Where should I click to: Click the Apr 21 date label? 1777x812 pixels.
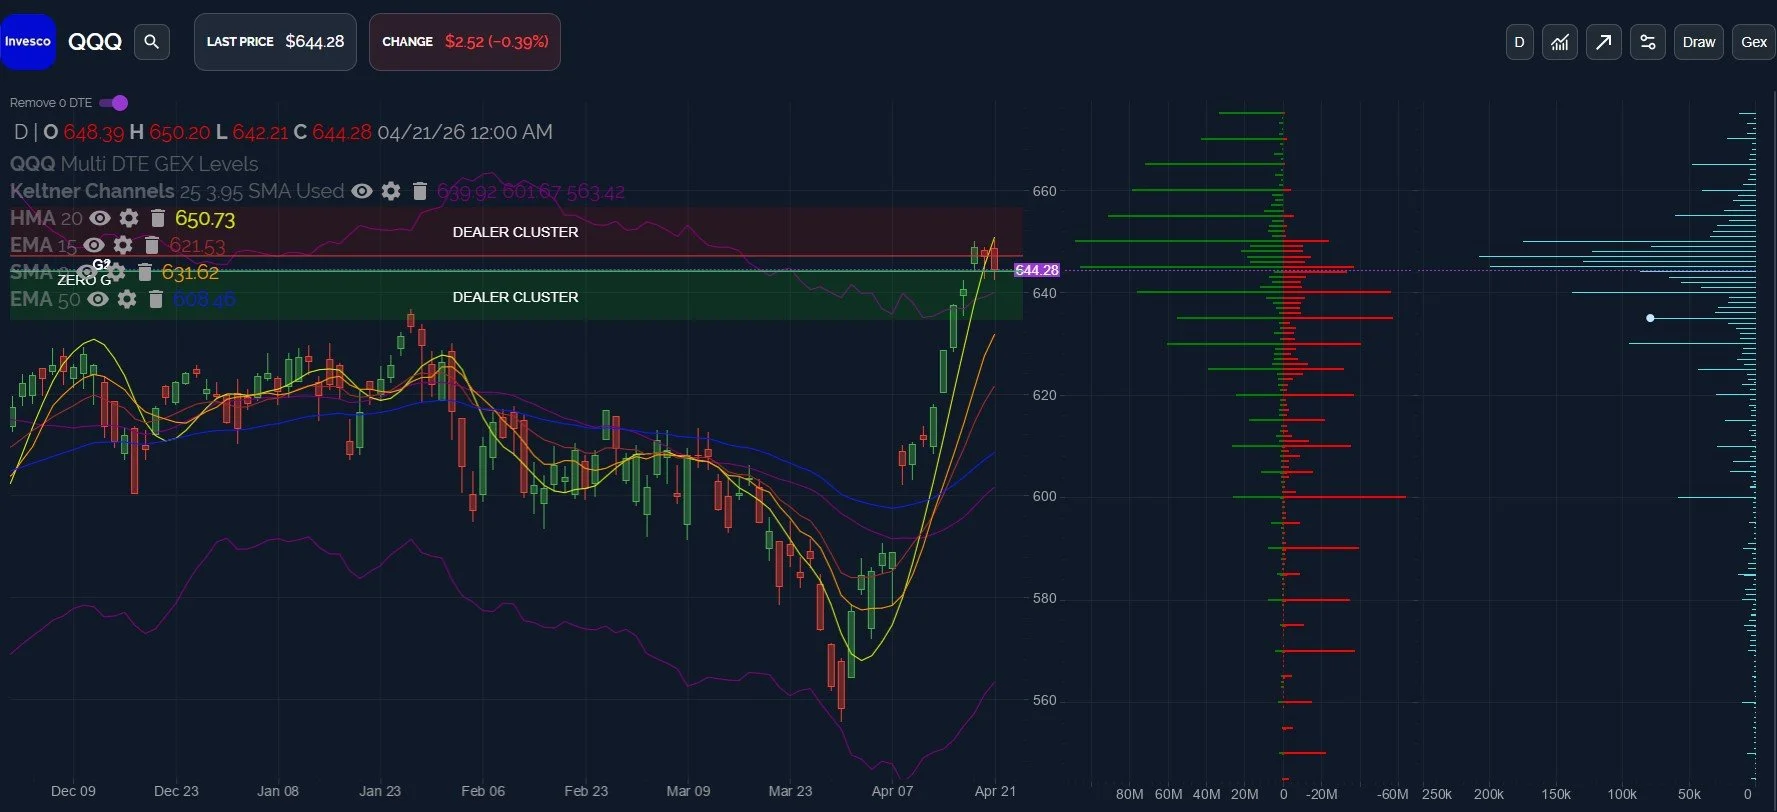995,791
